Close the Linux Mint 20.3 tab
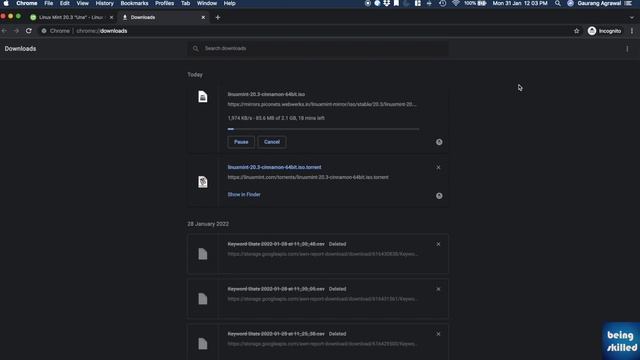The height and width of the screenshot is (360, 640). (x=111, y=18)
